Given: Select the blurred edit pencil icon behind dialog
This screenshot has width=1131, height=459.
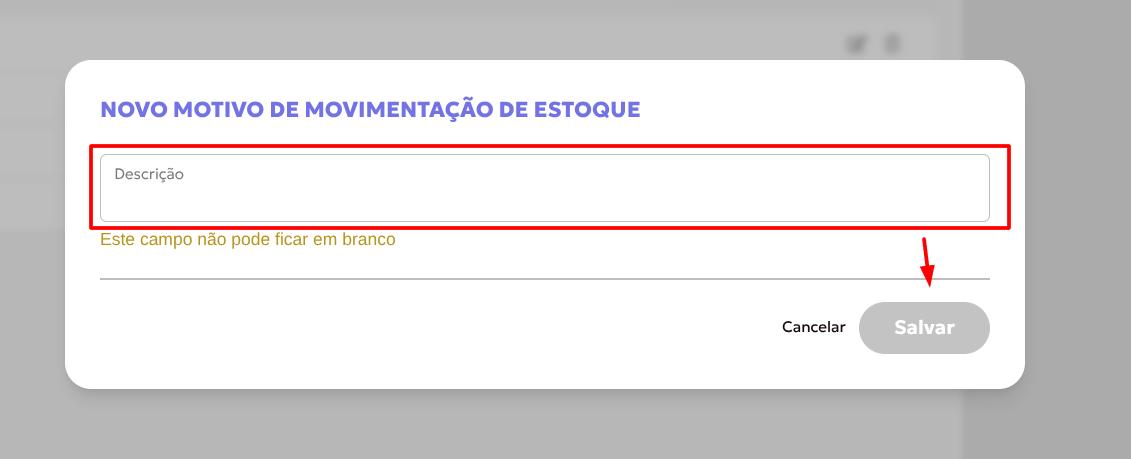Looking at the screenshot, I should (x=856, y=44).
